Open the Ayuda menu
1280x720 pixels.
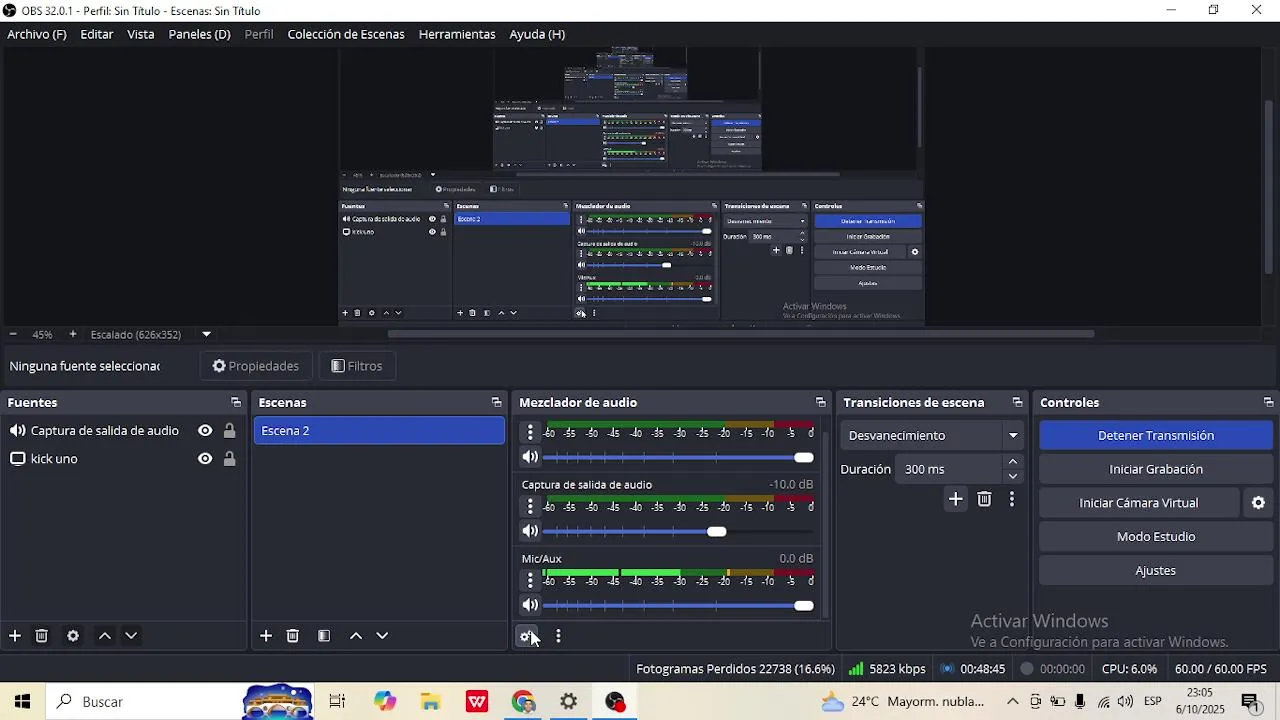(x=537, y=34)
